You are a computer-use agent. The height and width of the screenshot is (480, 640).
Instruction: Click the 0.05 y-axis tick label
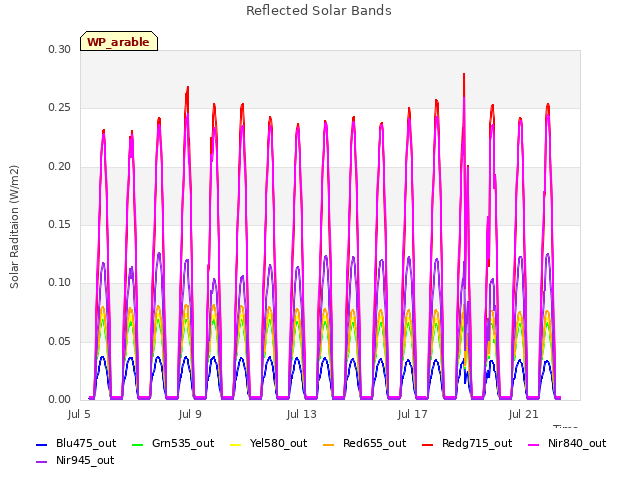click(x=59, y=341)
